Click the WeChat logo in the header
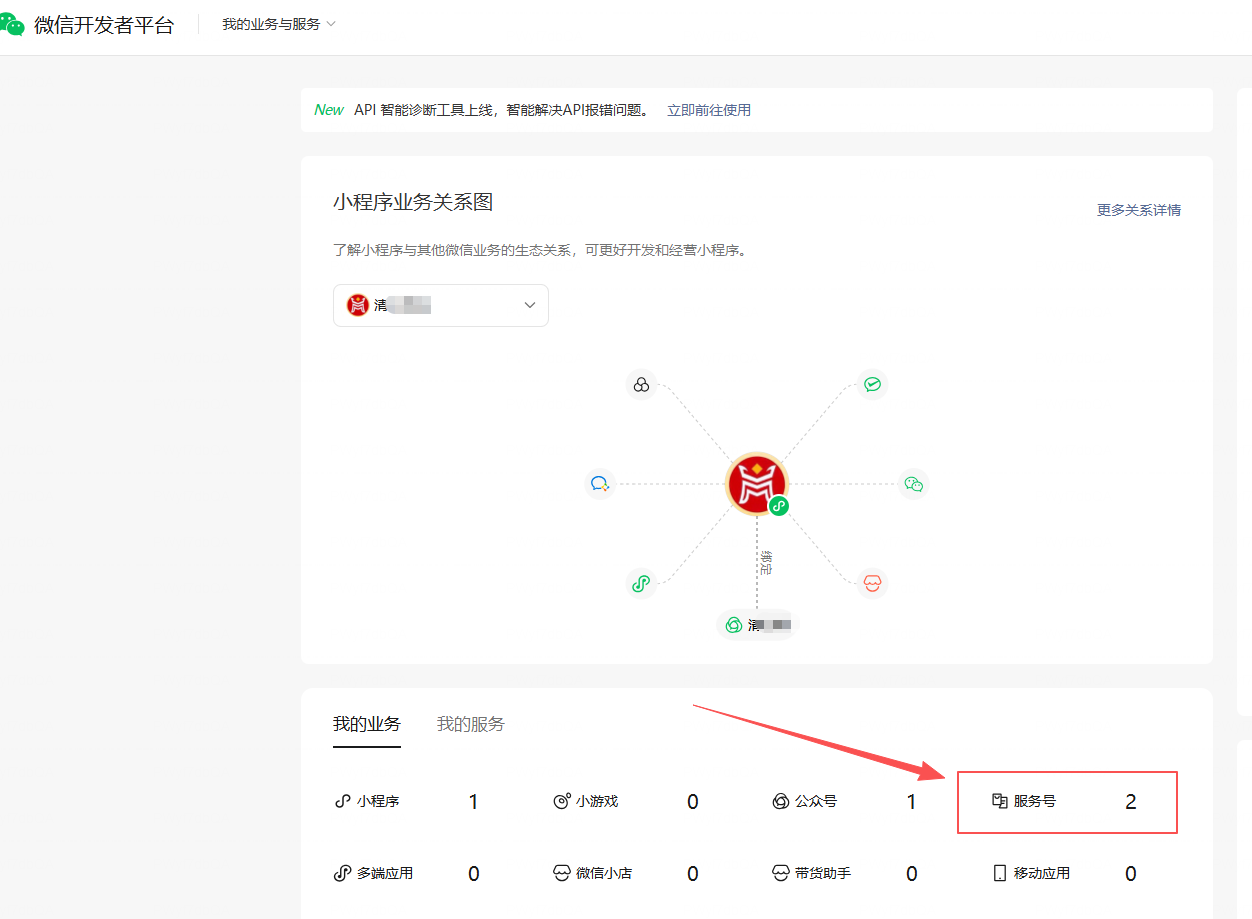 pyautogui.click(x=12, y=24)
